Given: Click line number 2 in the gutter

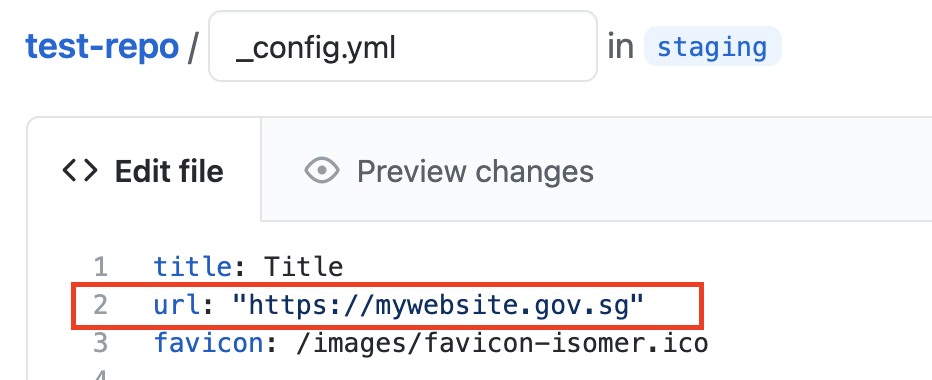Looking at the screenshot, I should tap(100, 305).
